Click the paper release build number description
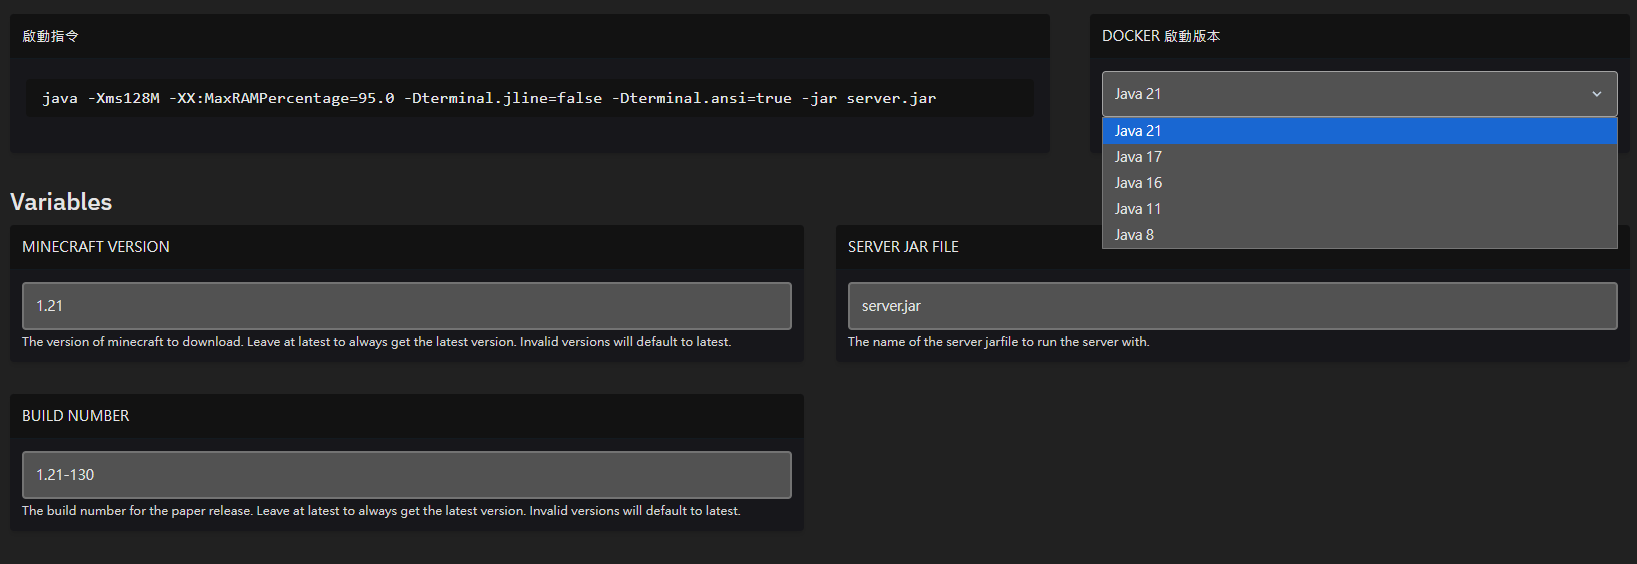 [x=381, y=511]
